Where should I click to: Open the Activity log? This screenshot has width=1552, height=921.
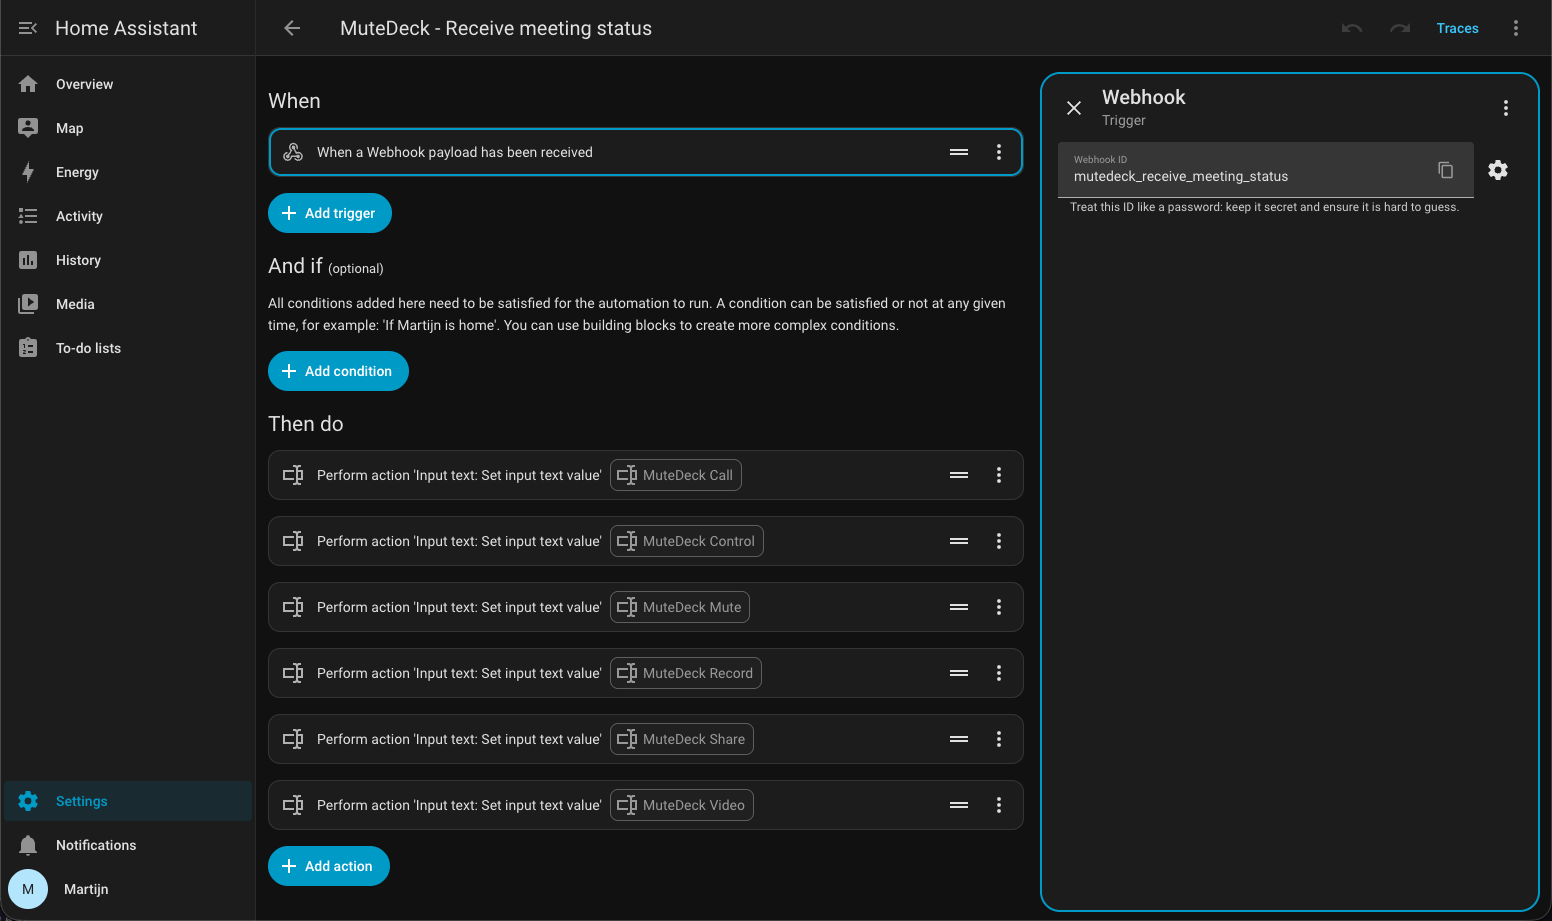(128, 216)
